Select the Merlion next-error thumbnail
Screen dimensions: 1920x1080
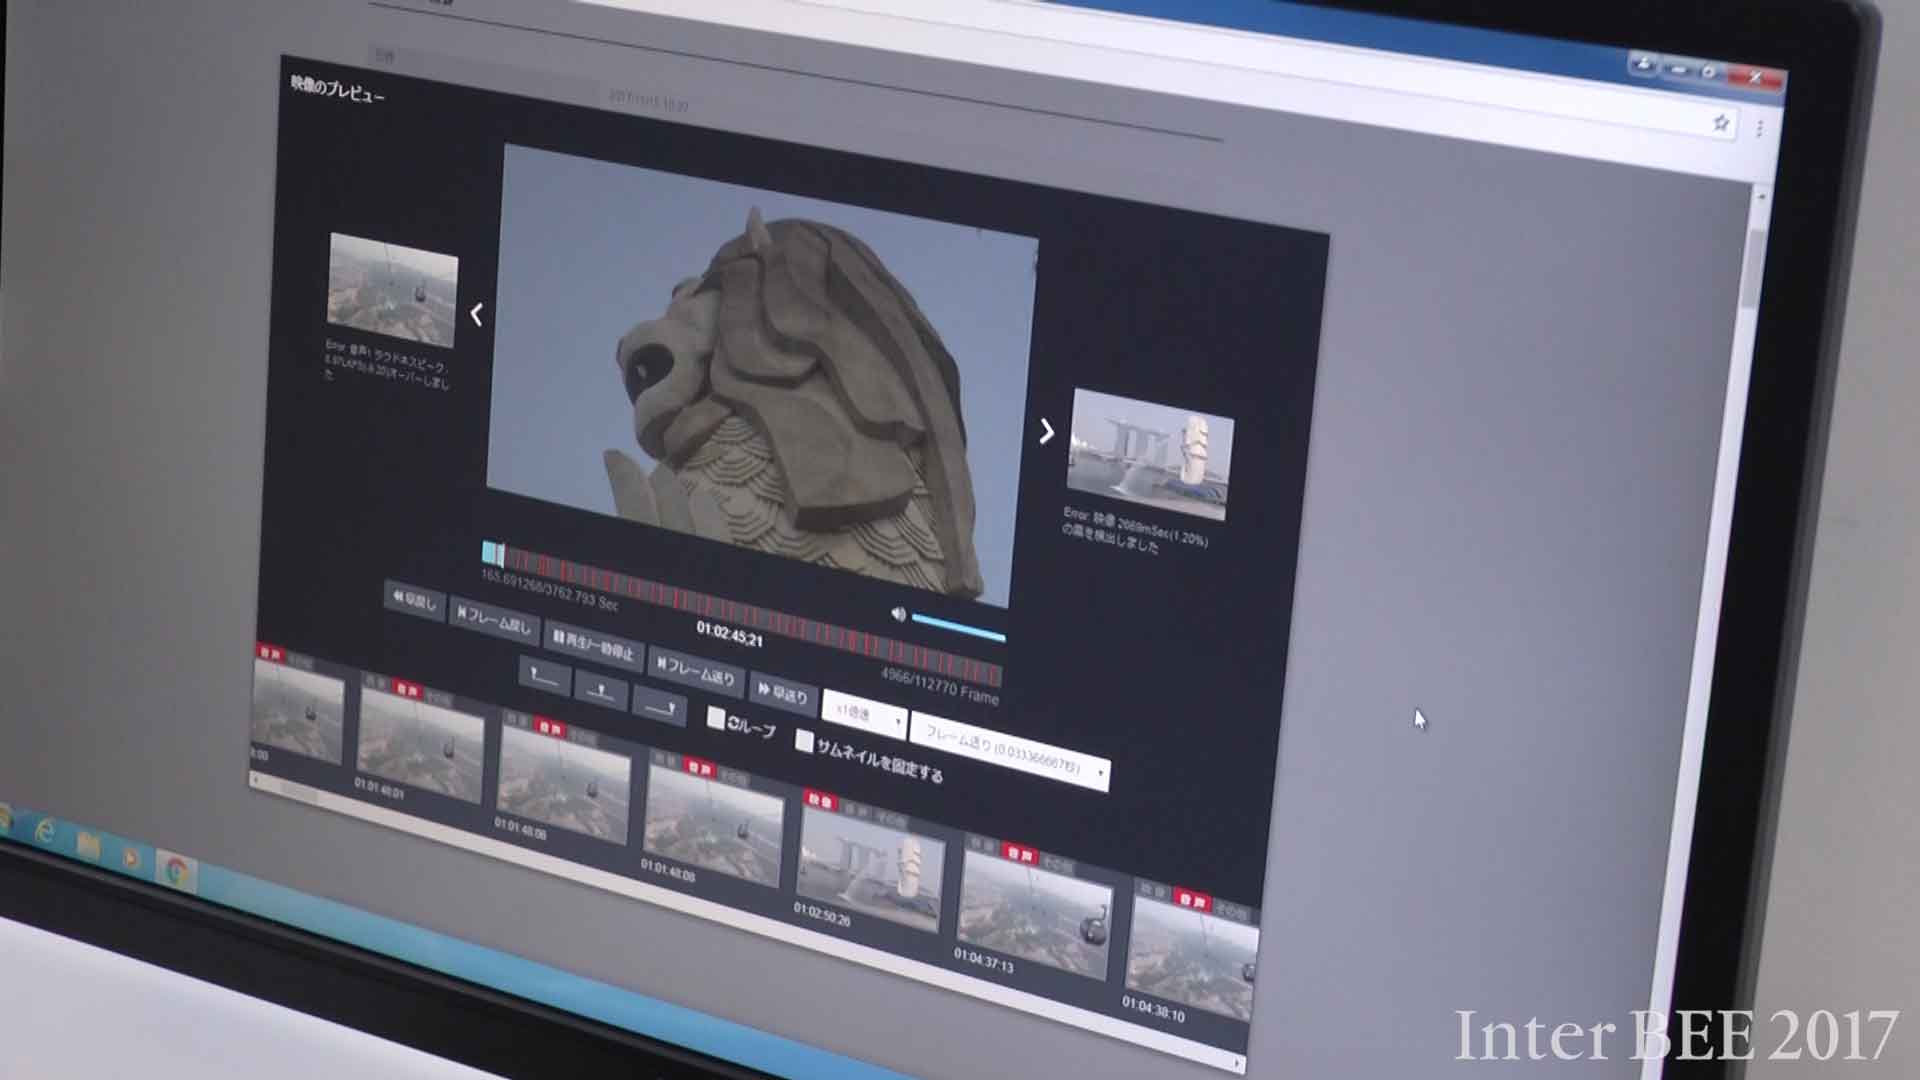pos(1150,455)
